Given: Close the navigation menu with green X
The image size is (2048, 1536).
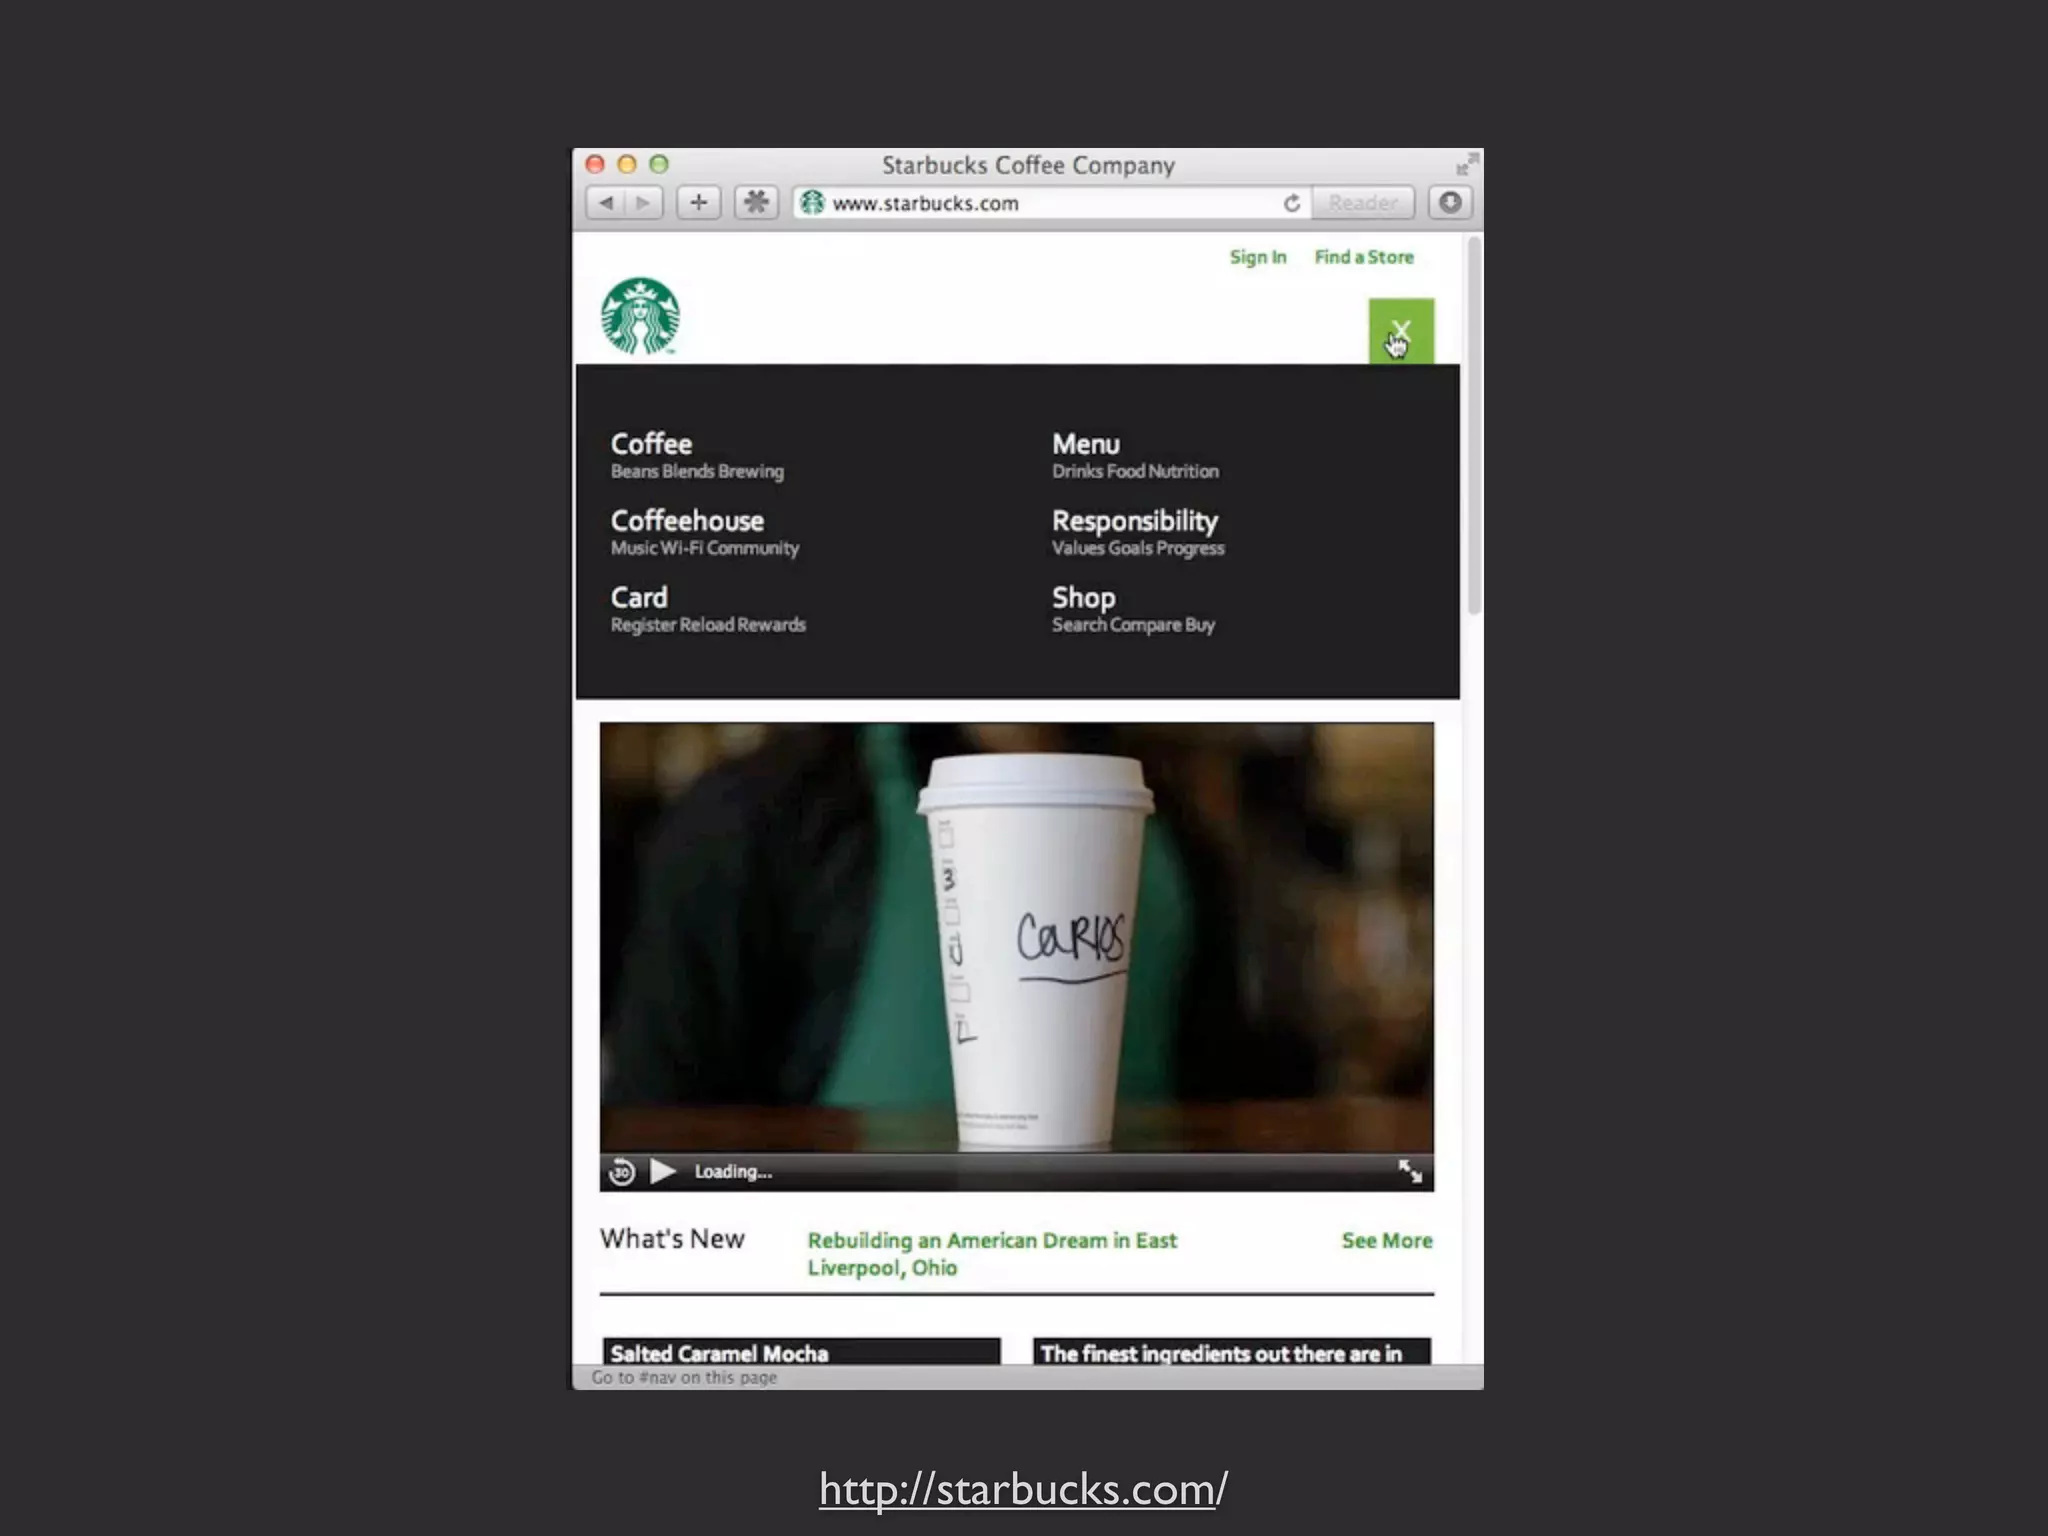Looking at the screenshot, I should 1401,331.
